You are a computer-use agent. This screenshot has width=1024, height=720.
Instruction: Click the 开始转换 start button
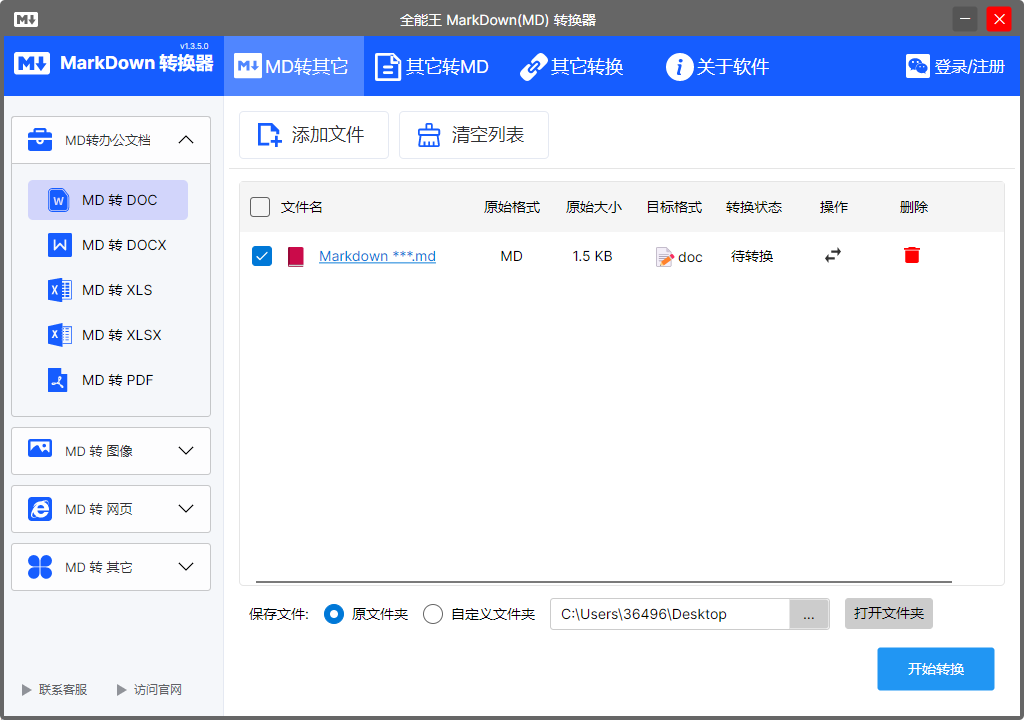(x=936, y=669)
